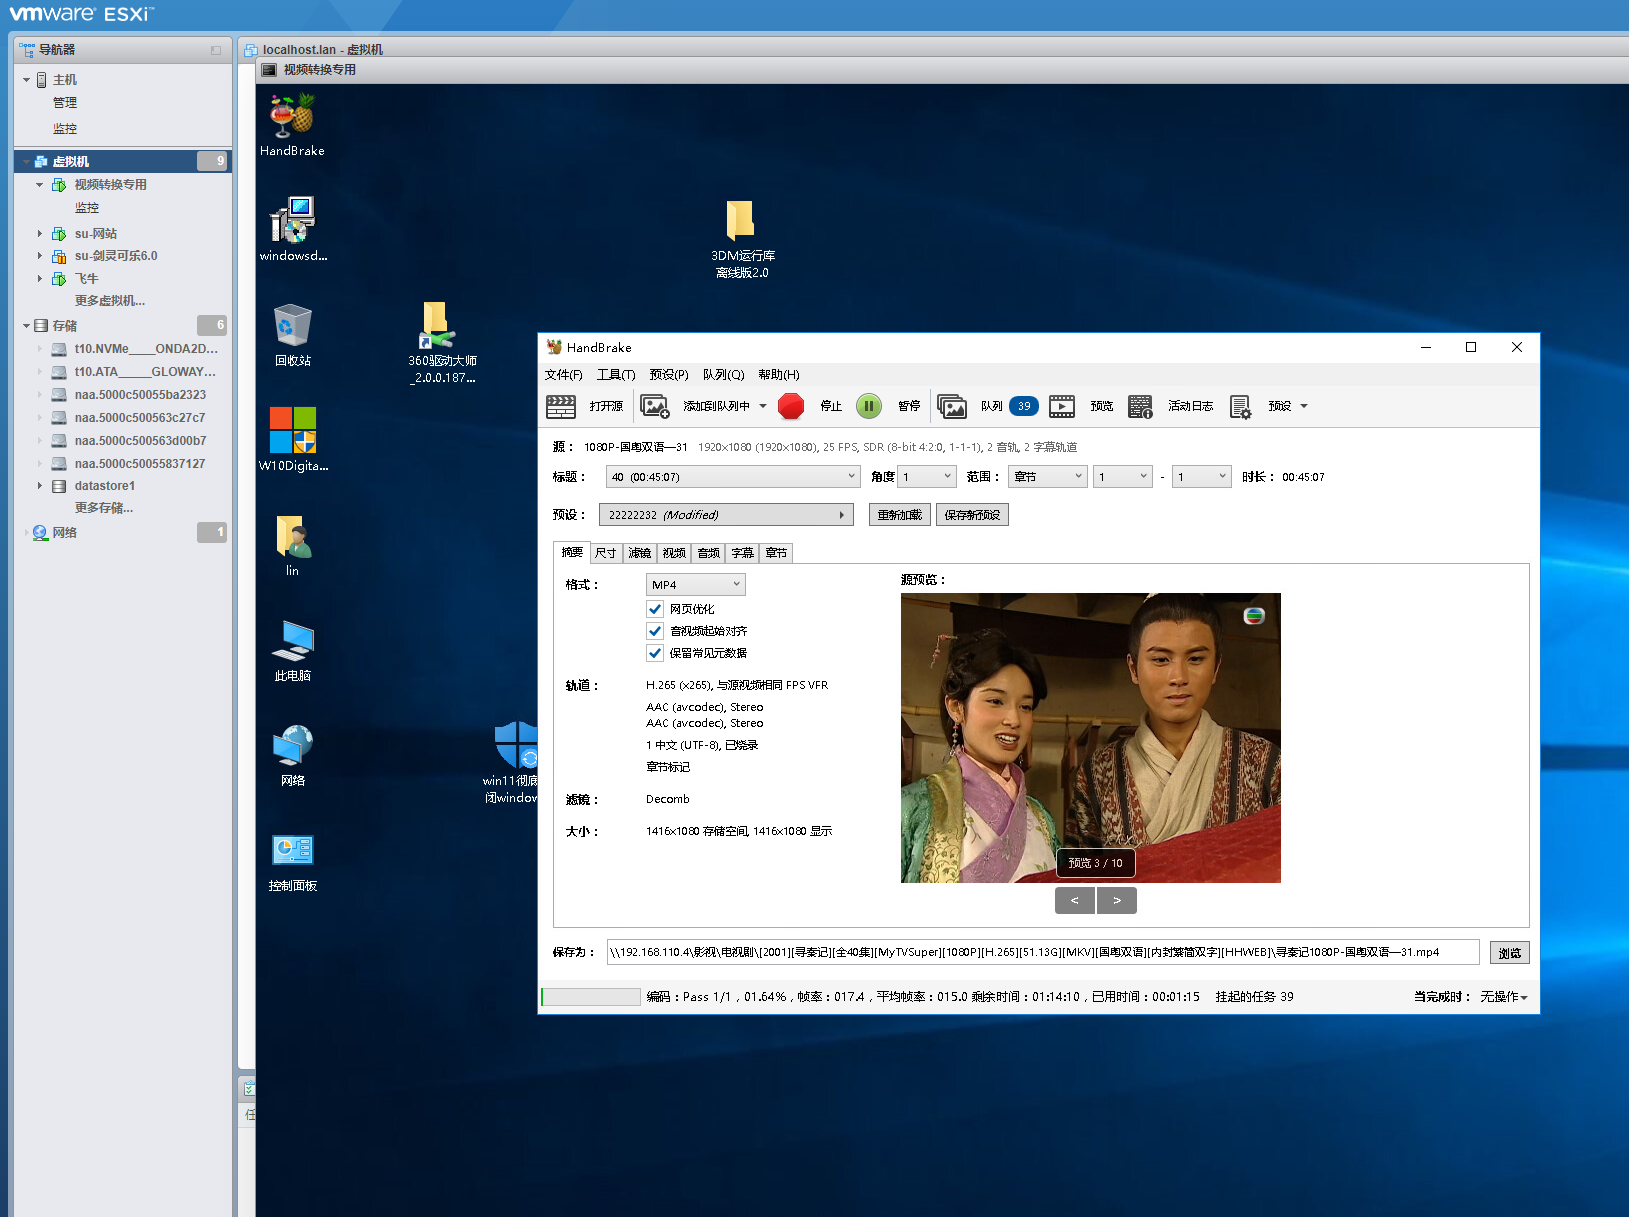Open the preset selector 22222232 (Modified)
Screen dimensions: 1629x1217
[725, 515]
